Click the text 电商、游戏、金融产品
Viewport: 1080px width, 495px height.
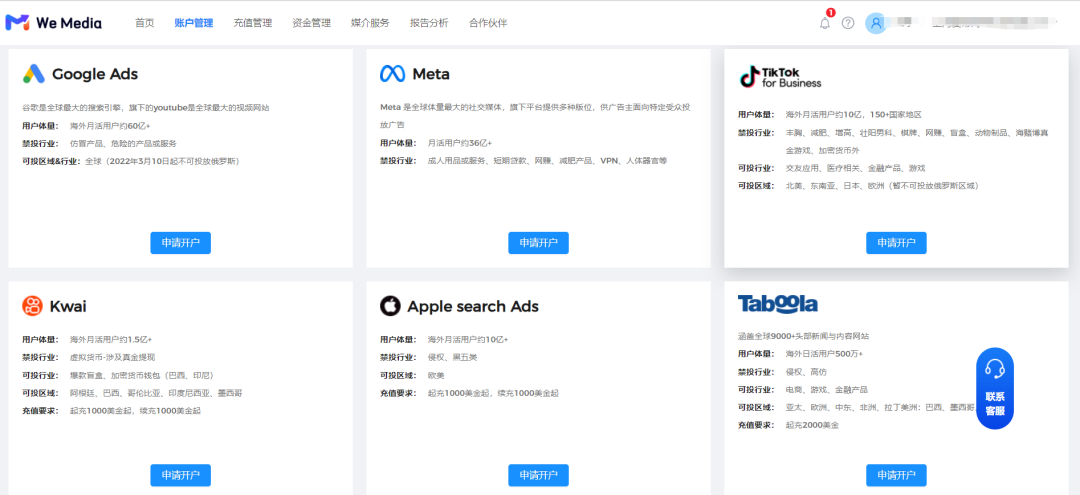tap(827, 390)
